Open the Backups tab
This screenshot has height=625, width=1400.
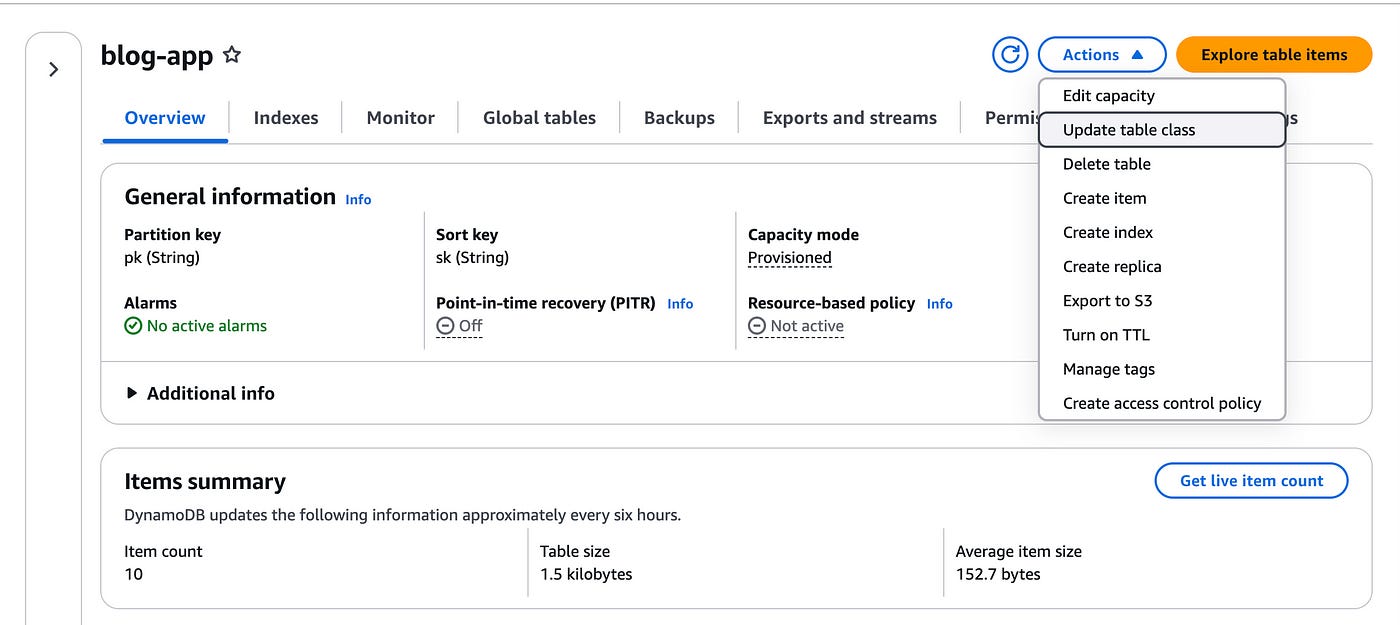pos(679,118)
